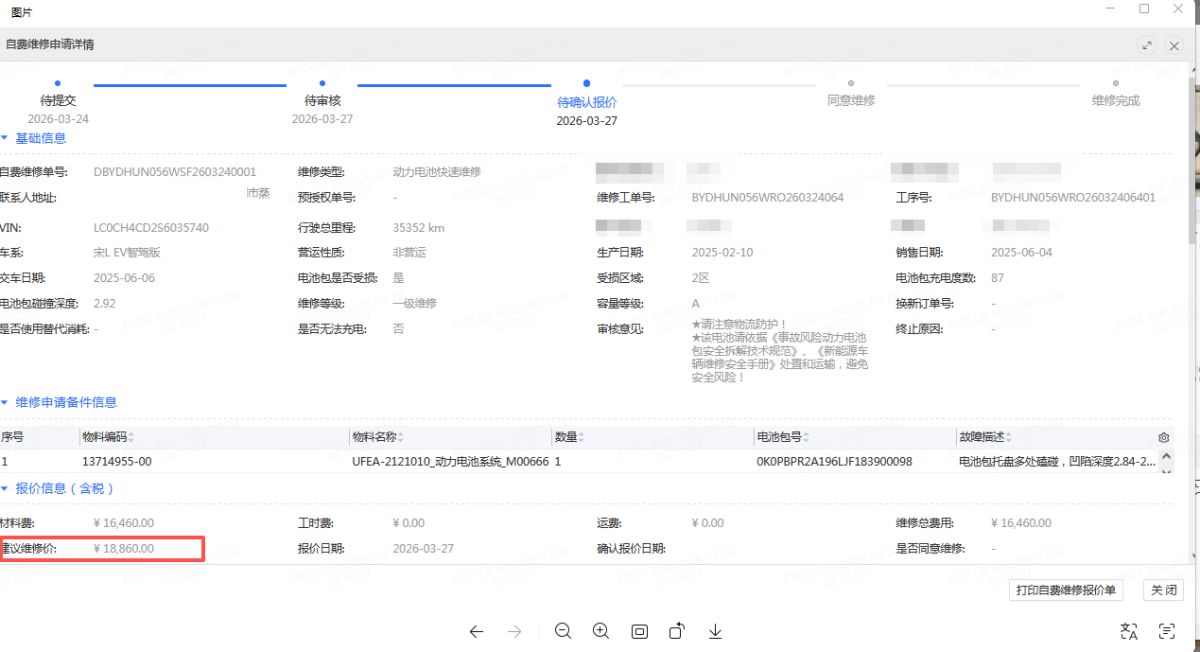Expand the repair detail dialog

coord(1147,45)
